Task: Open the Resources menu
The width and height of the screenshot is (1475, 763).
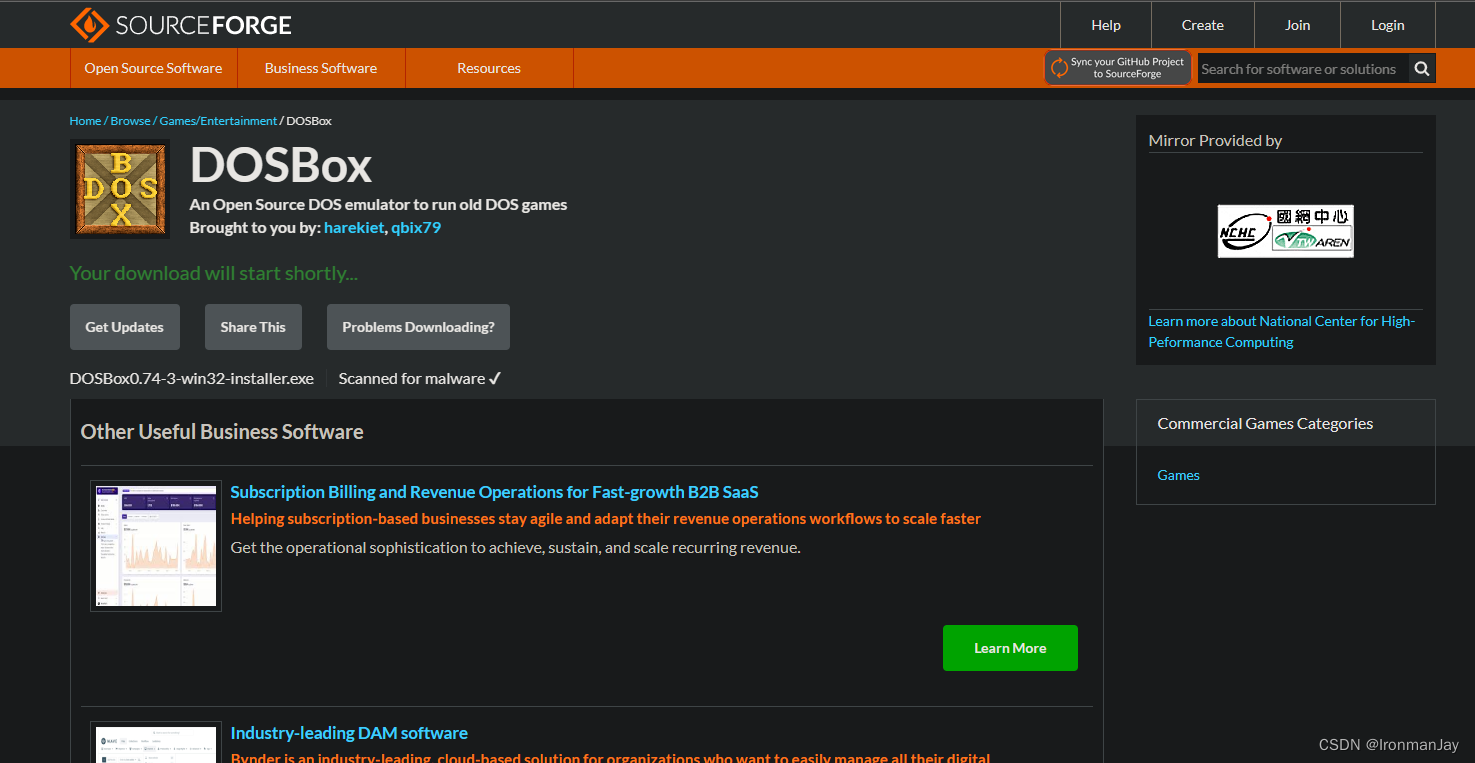Action: click(489, 68)
